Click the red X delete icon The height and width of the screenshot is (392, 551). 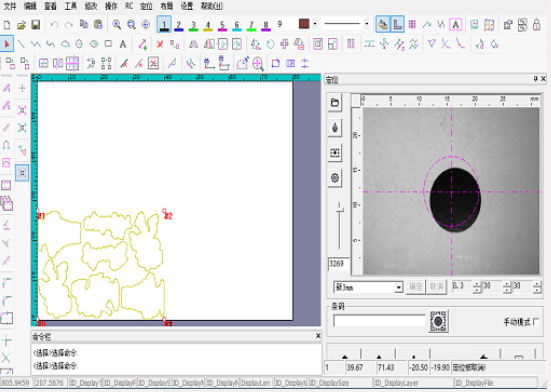[x=160, y=44]
